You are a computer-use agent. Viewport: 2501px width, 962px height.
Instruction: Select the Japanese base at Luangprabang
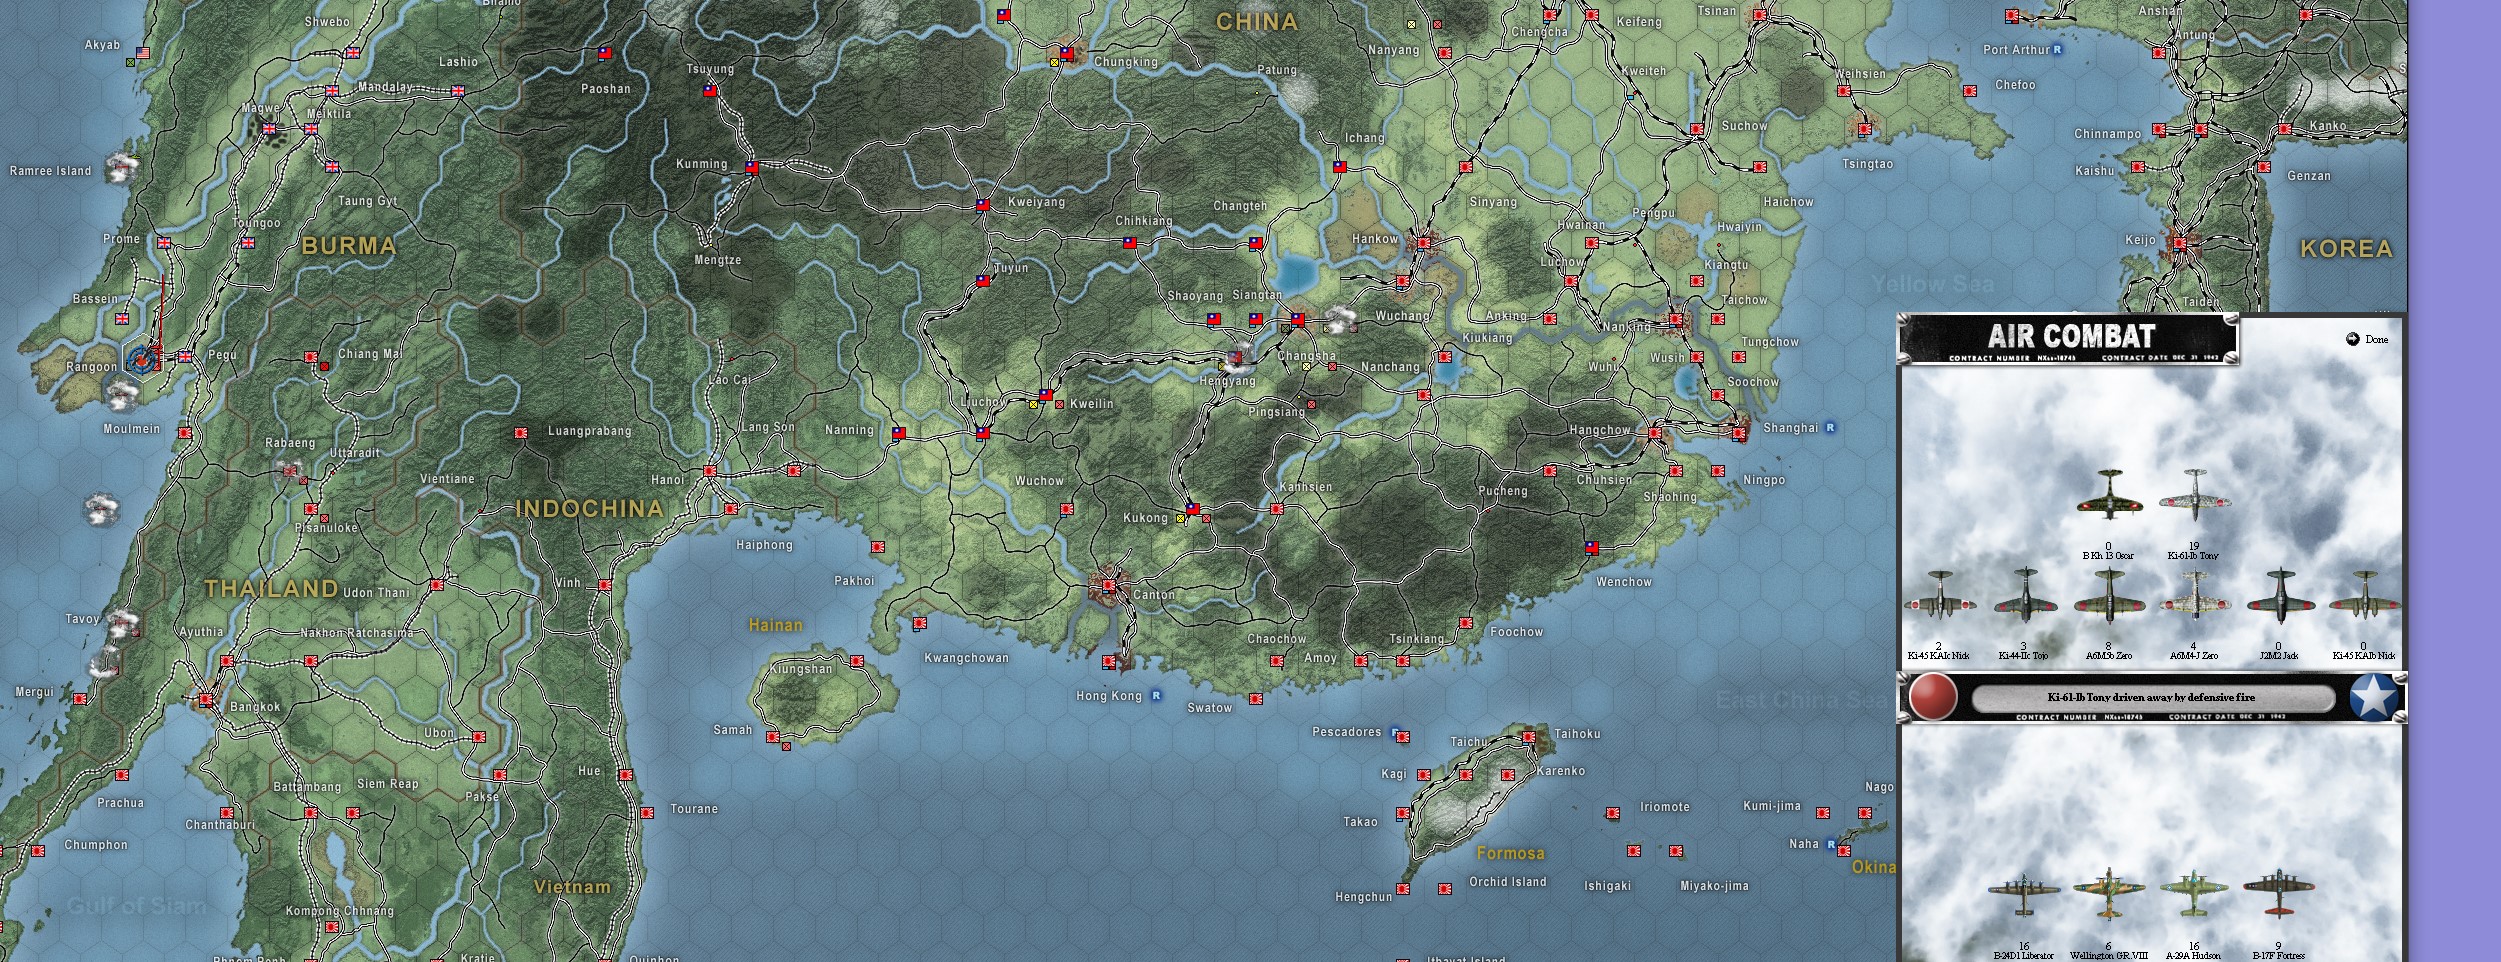[x=521, y=433]
